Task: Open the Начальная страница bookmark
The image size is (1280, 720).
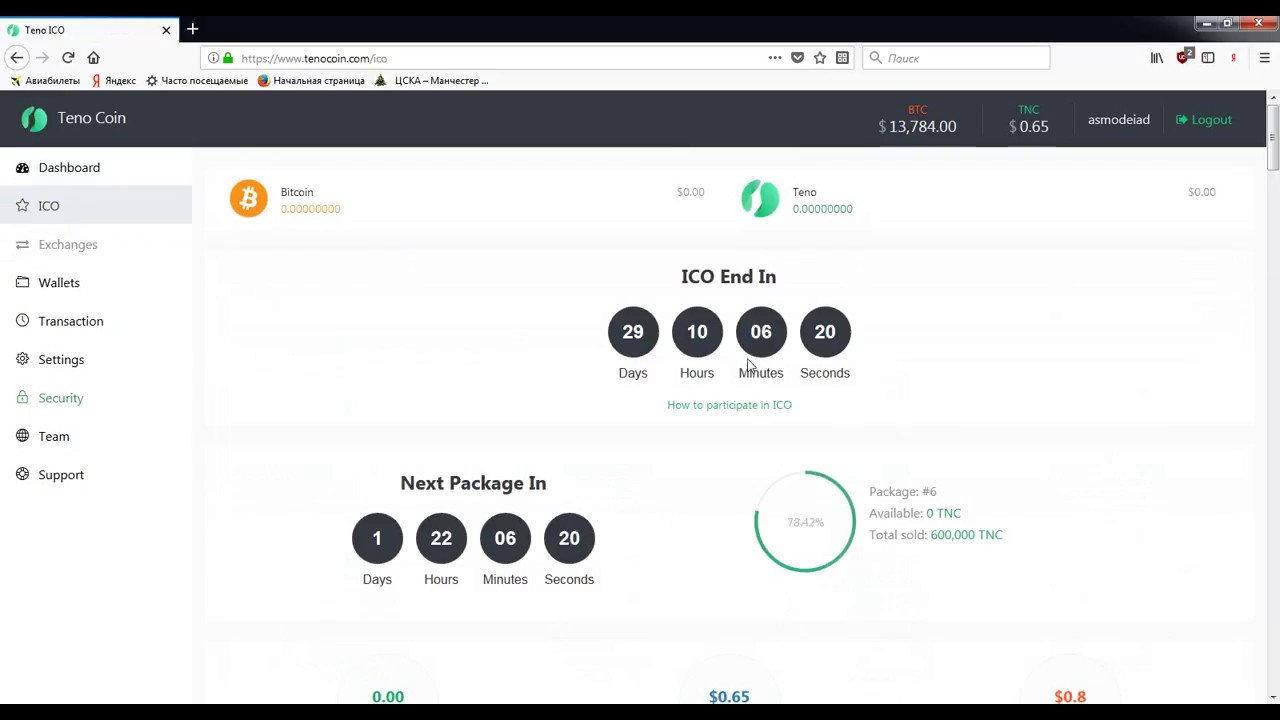Action: click(x=311, y=80)
